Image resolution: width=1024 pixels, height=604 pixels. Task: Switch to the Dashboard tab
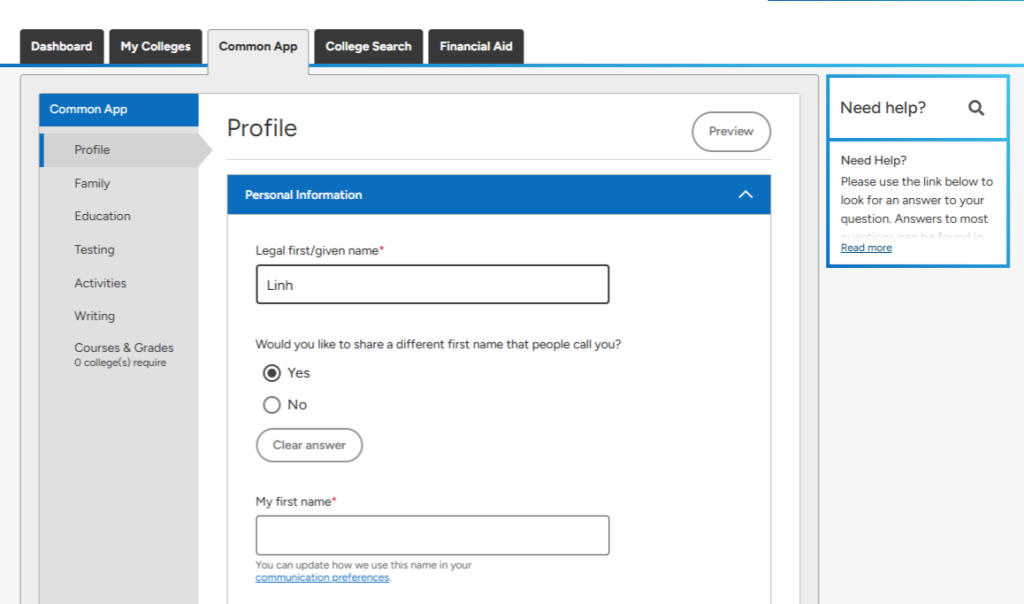click(62, 47)
